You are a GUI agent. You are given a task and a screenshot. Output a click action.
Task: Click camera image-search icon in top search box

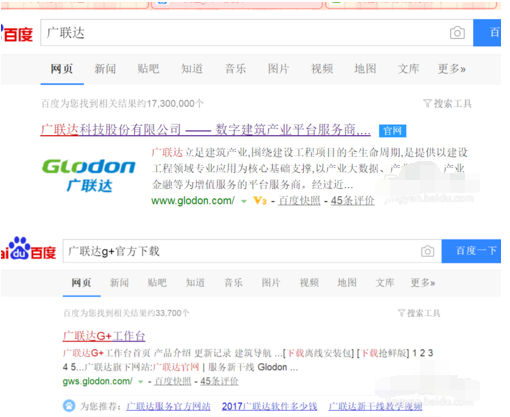pyautogui.click(x=457, y=33)
